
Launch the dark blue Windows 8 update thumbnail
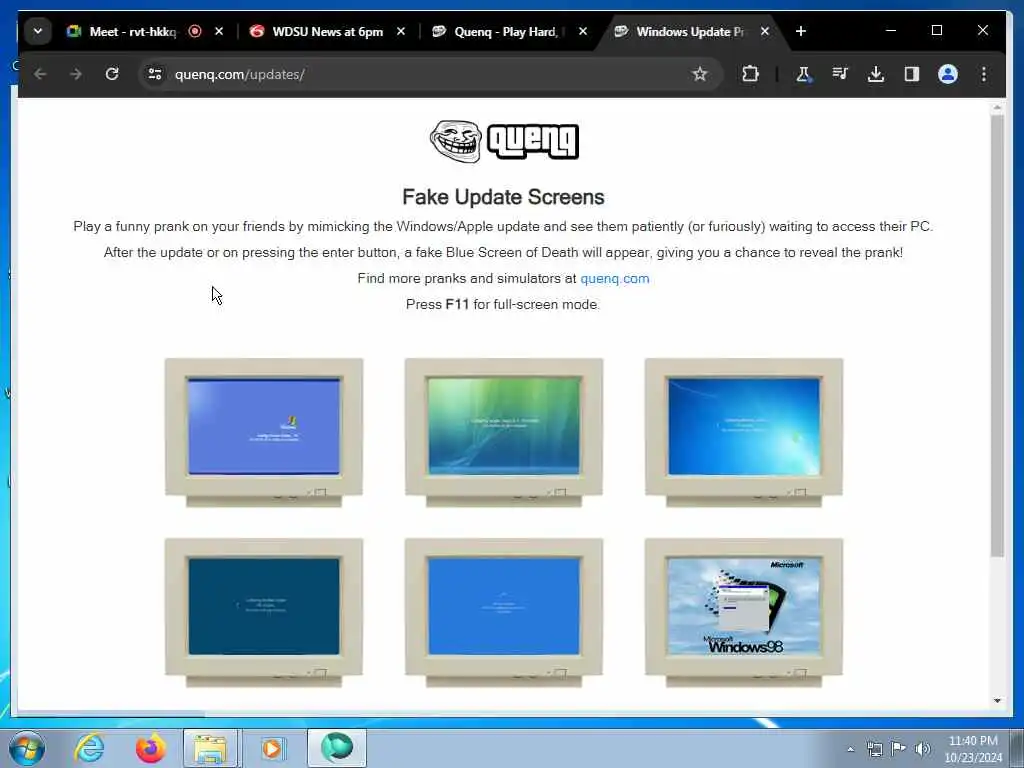[x=264, y=613]
